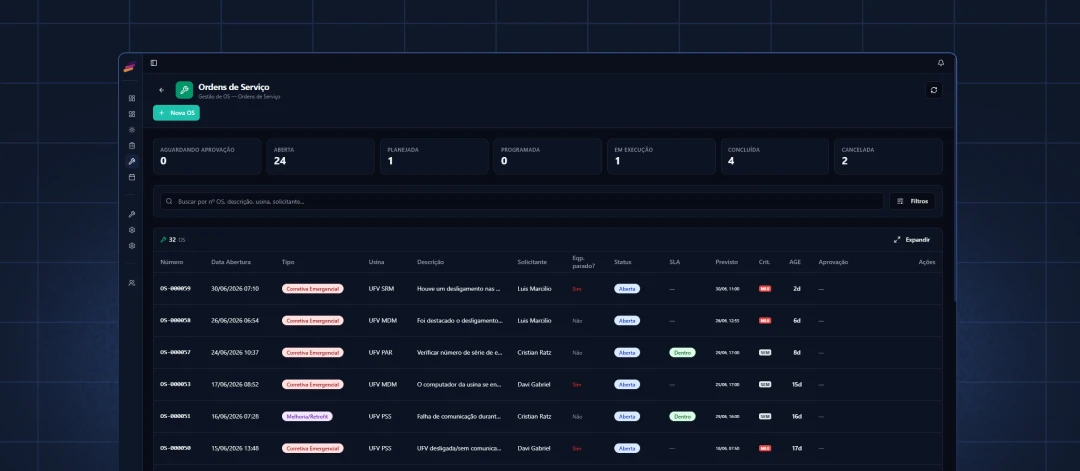Create a new order with Nova OS
The image size is (1080, 471).
(176, 112)
